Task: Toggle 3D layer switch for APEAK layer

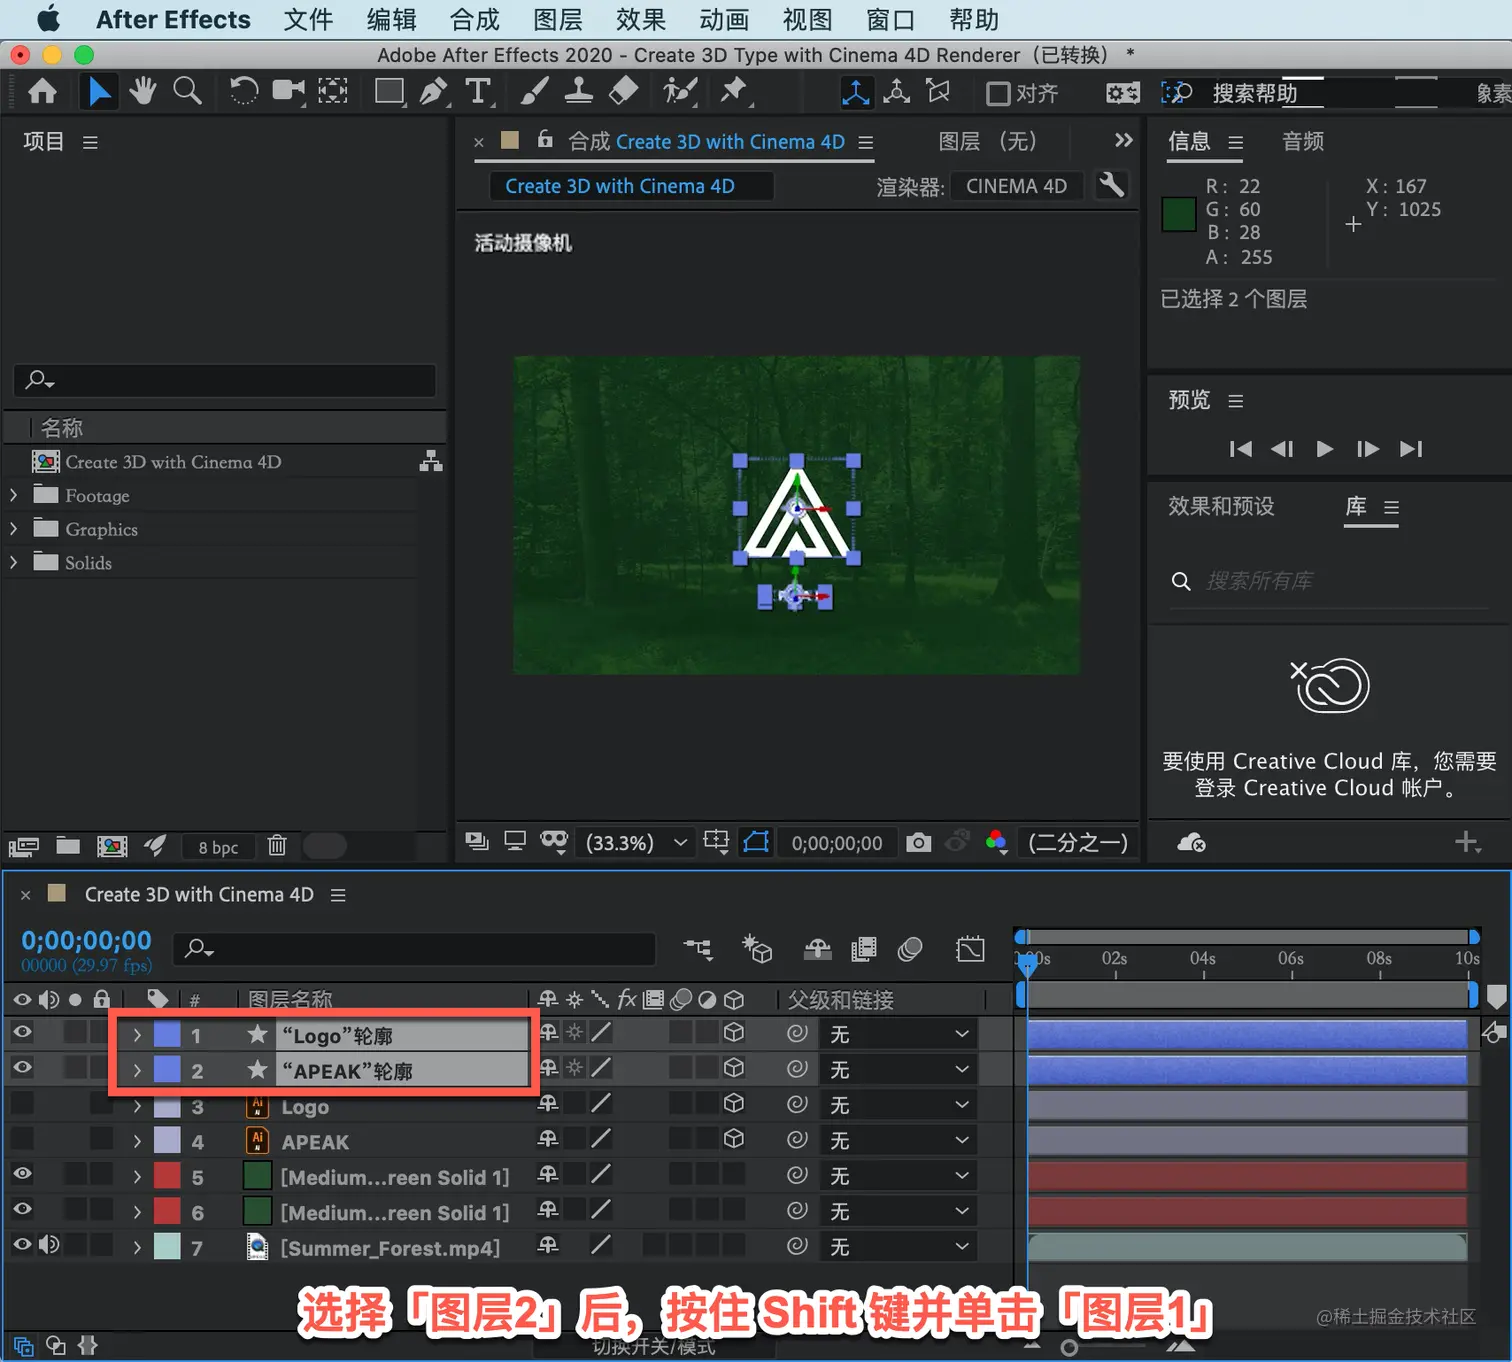Action: [x=734, y=1138]
